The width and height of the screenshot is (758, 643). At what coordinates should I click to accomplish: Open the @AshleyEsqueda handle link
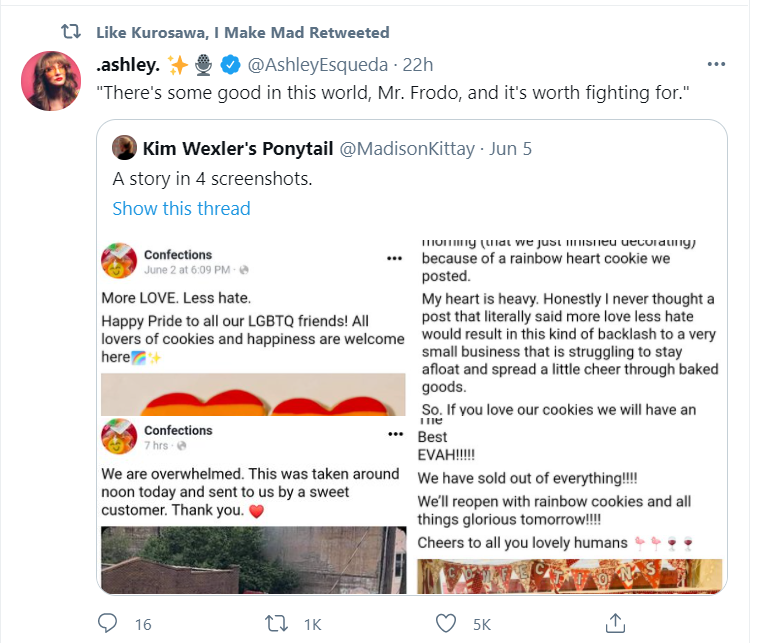pyautogui.click(x=318, y=65)
